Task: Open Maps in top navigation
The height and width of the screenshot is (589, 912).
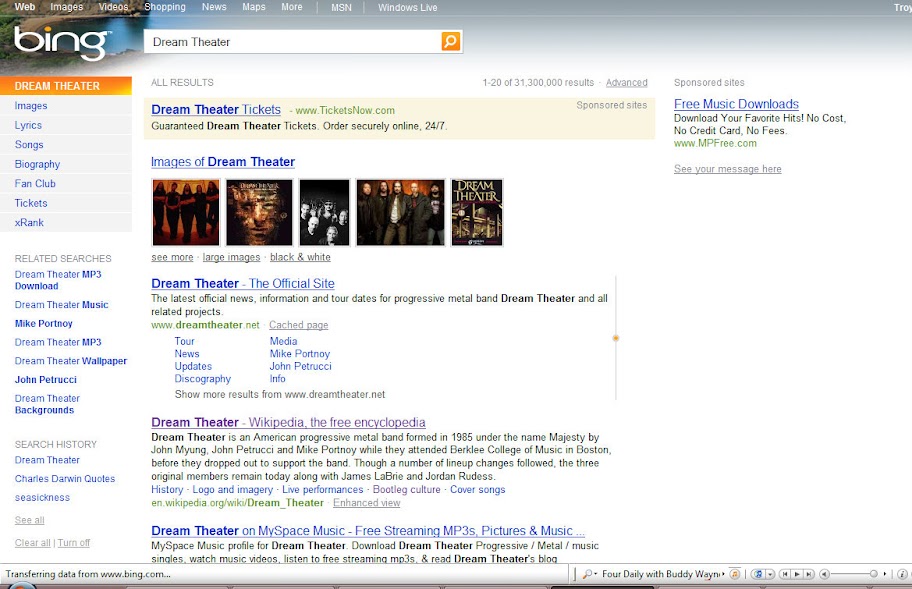Action: tap(254, 7)
